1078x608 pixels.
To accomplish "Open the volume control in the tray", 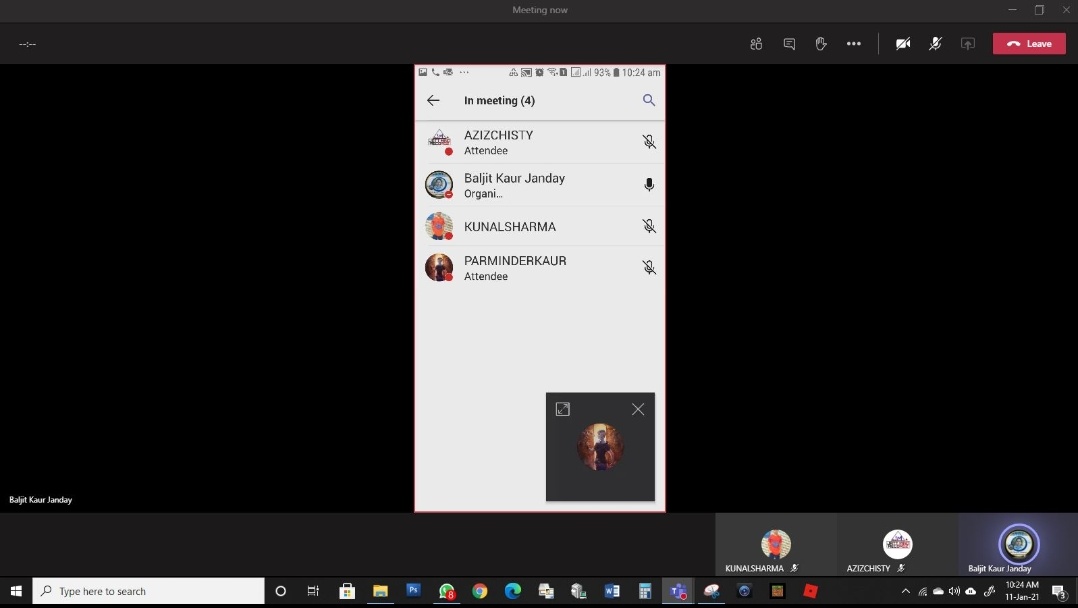I will [x=954, y=591].
